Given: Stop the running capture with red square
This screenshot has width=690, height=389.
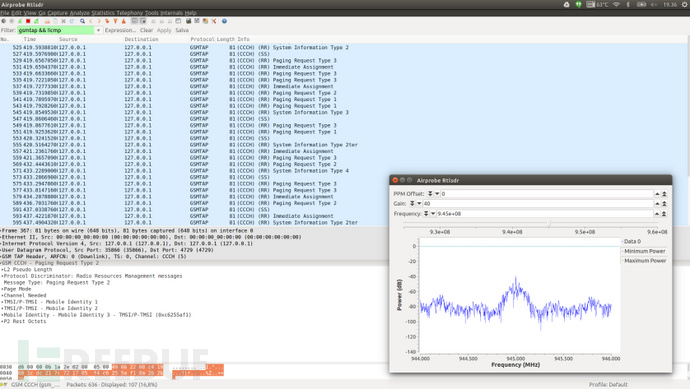Looking at the screenshot, I should (x=28, y=21).
